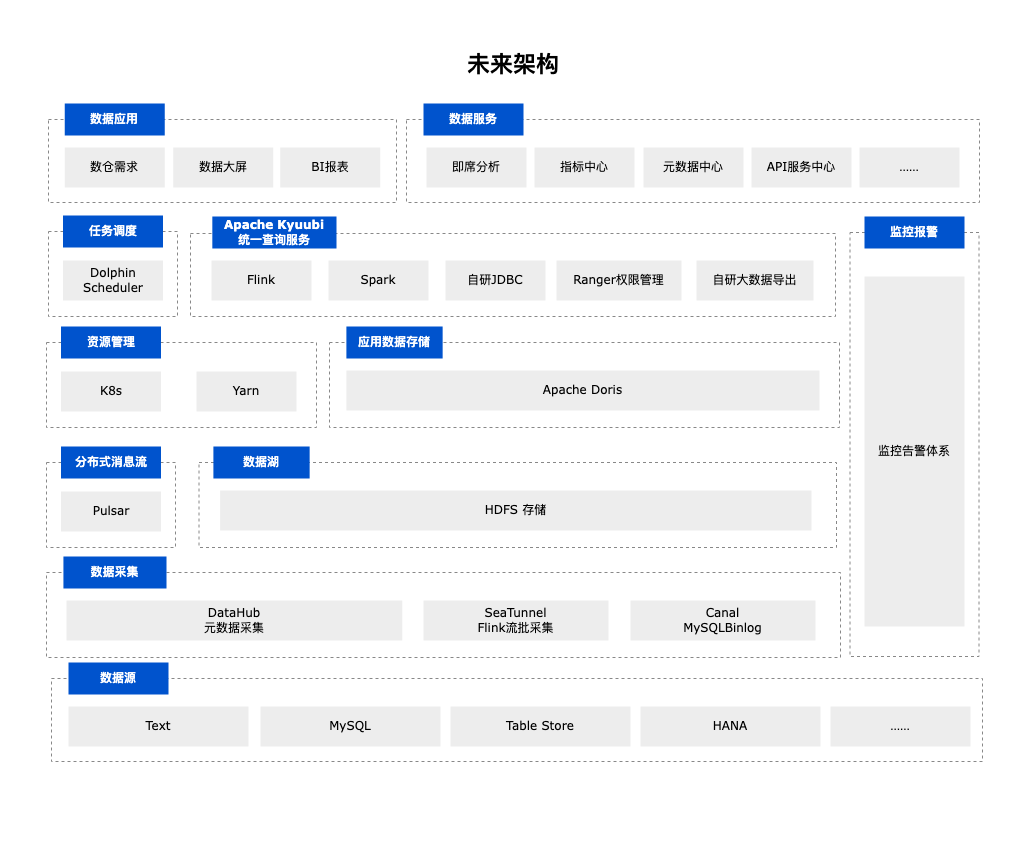Click the Spark box

[x=378, y=280]
